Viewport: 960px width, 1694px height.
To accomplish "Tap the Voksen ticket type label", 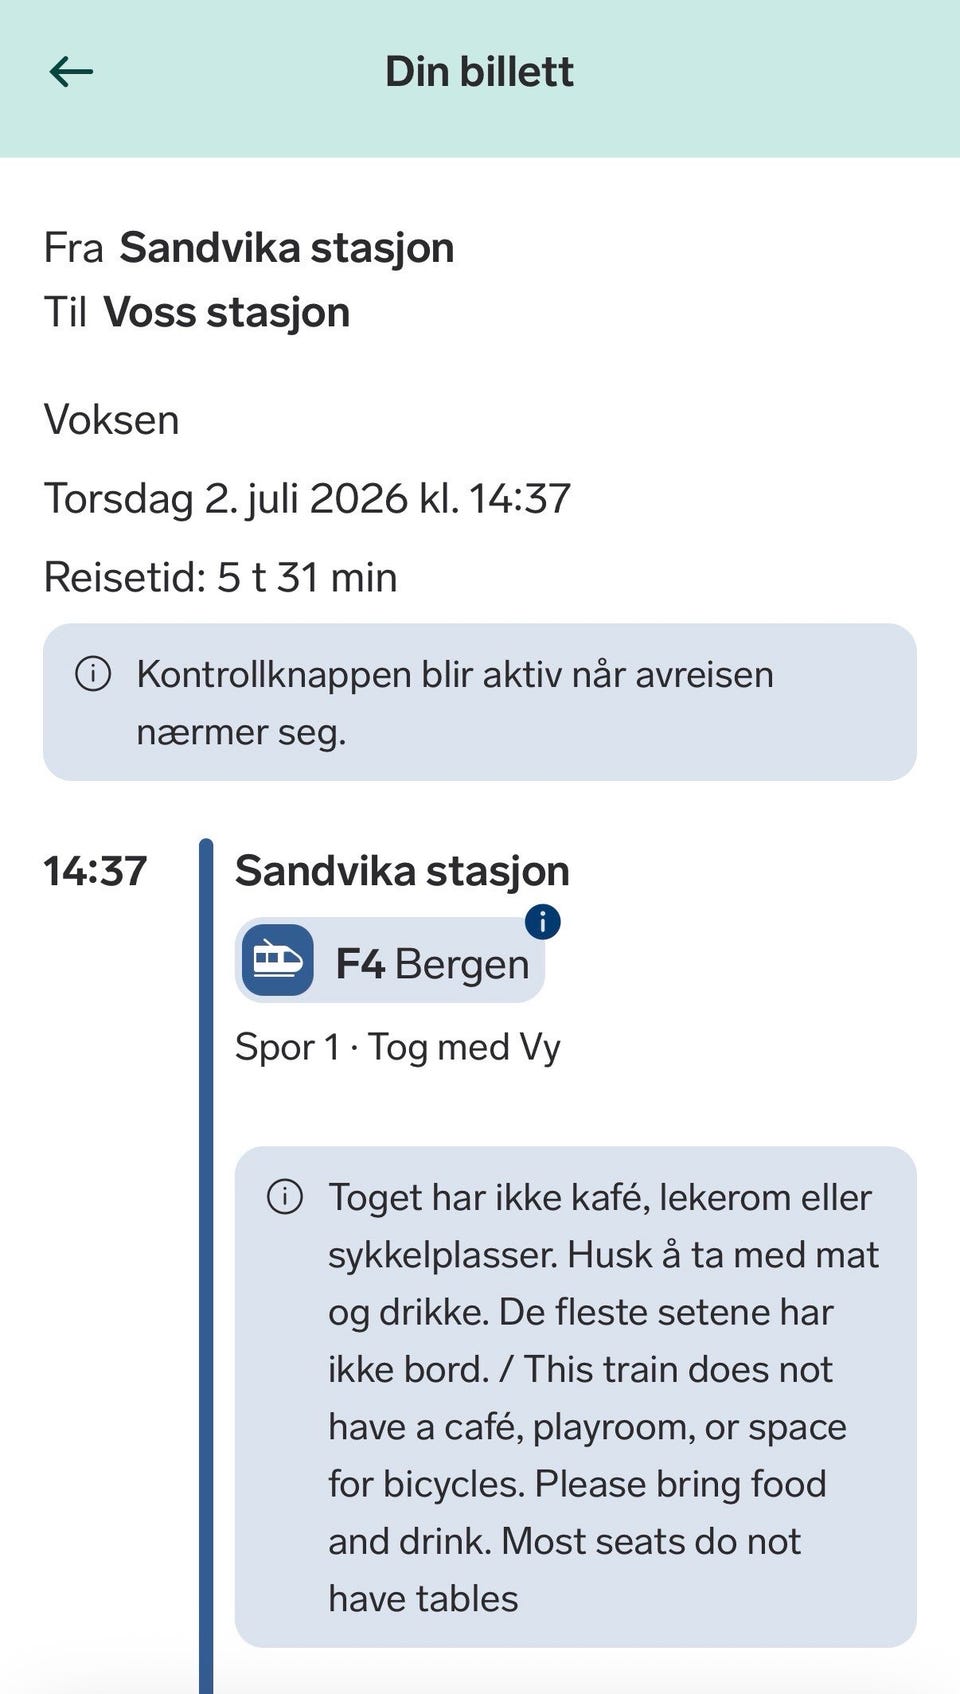I will tap(112, 420).
